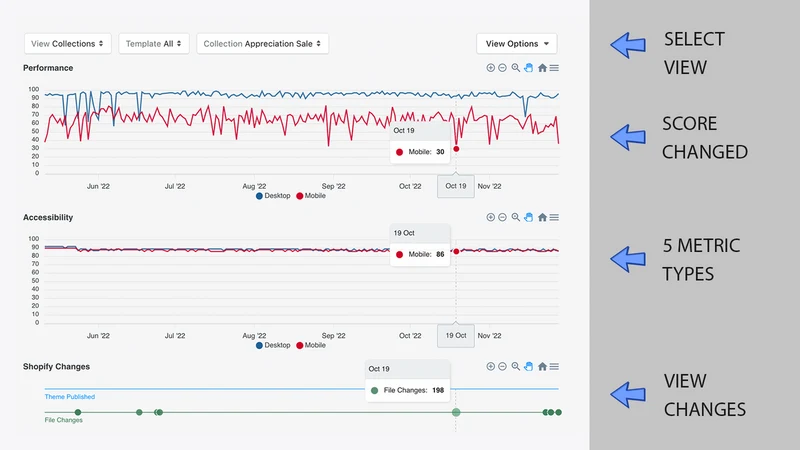
Task: Expand the View Options menu
Action: tap(517, 44)
